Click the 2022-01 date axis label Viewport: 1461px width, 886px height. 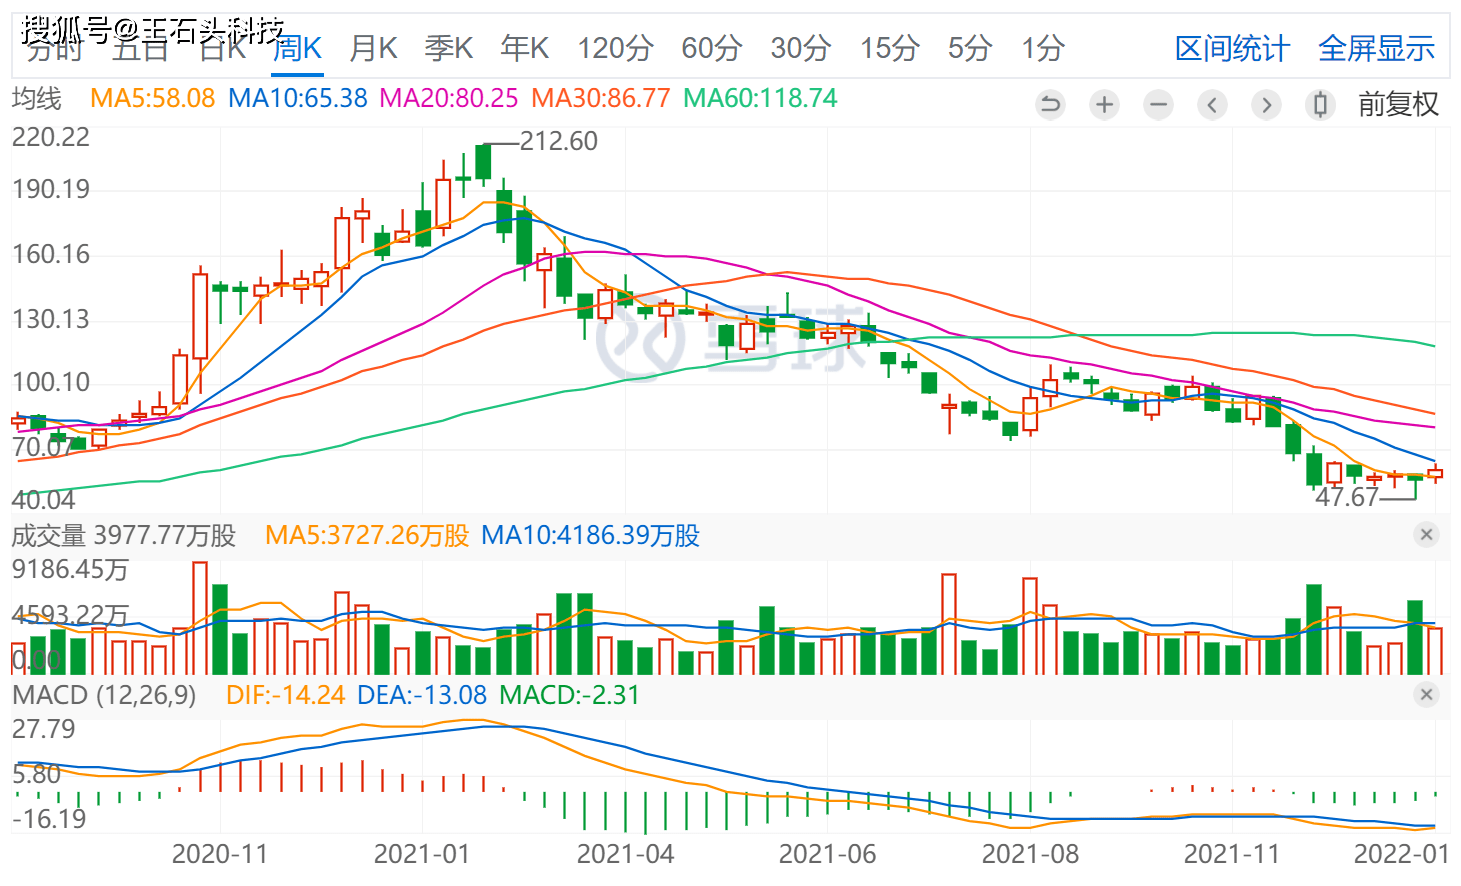[x=1401, y=854]
